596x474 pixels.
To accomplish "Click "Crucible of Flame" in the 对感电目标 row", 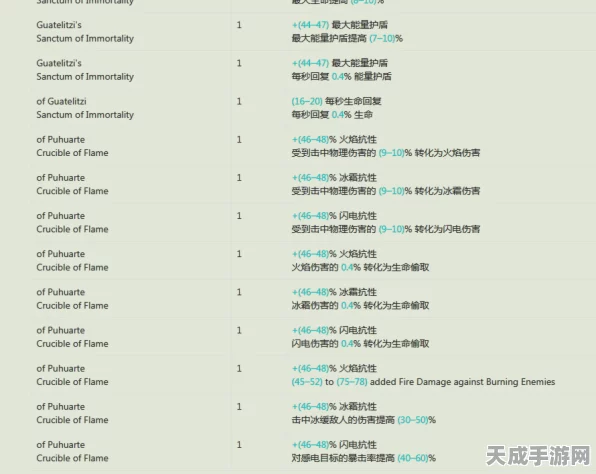I will tap(72, 458).
